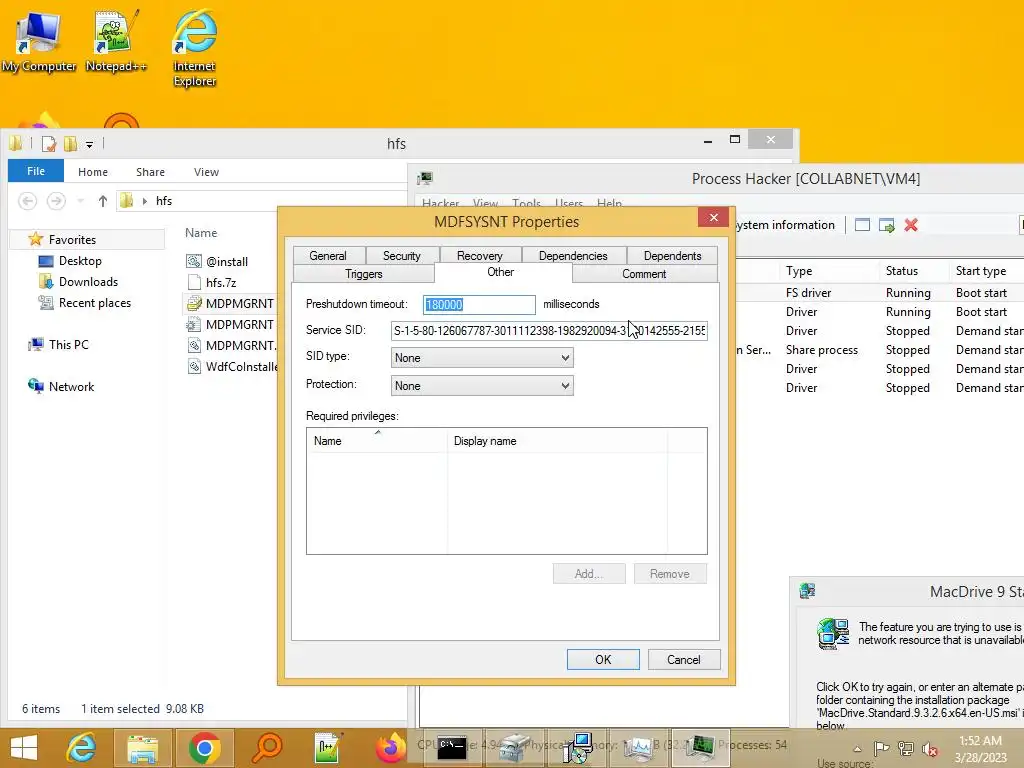Screen dimensions: 1024x768
Task: Select Desktop in Explorer navigation pane
Action: (x=80, y=261)
